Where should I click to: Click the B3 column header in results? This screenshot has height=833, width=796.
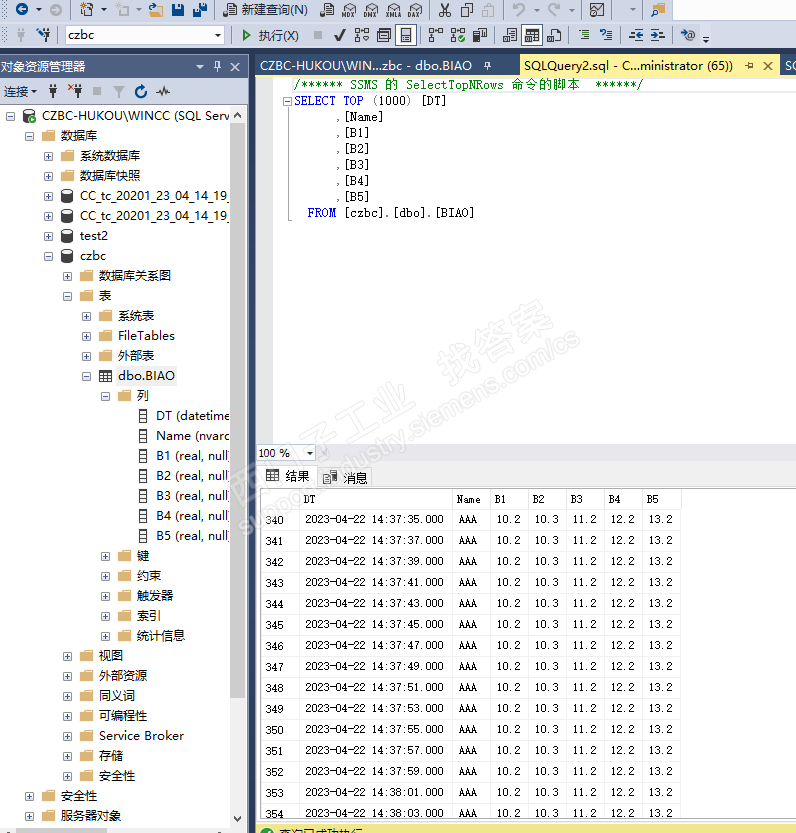point(585,499)
